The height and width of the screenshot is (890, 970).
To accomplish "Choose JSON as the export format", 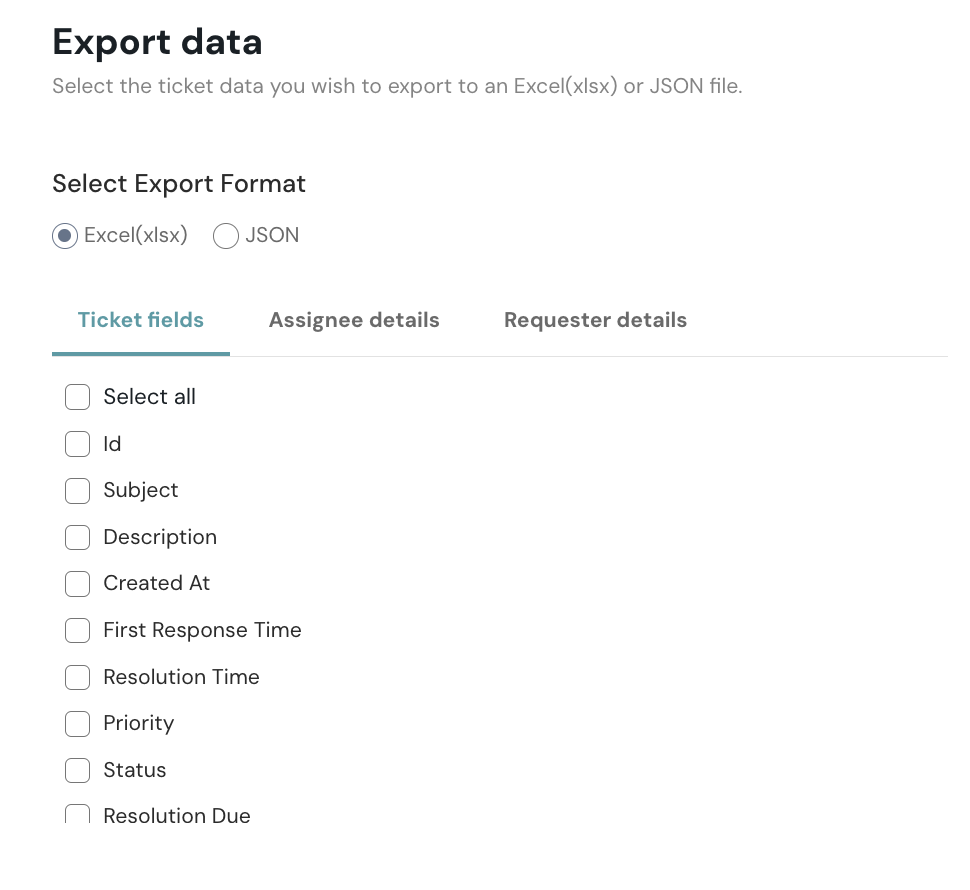I will click(226, 236).
